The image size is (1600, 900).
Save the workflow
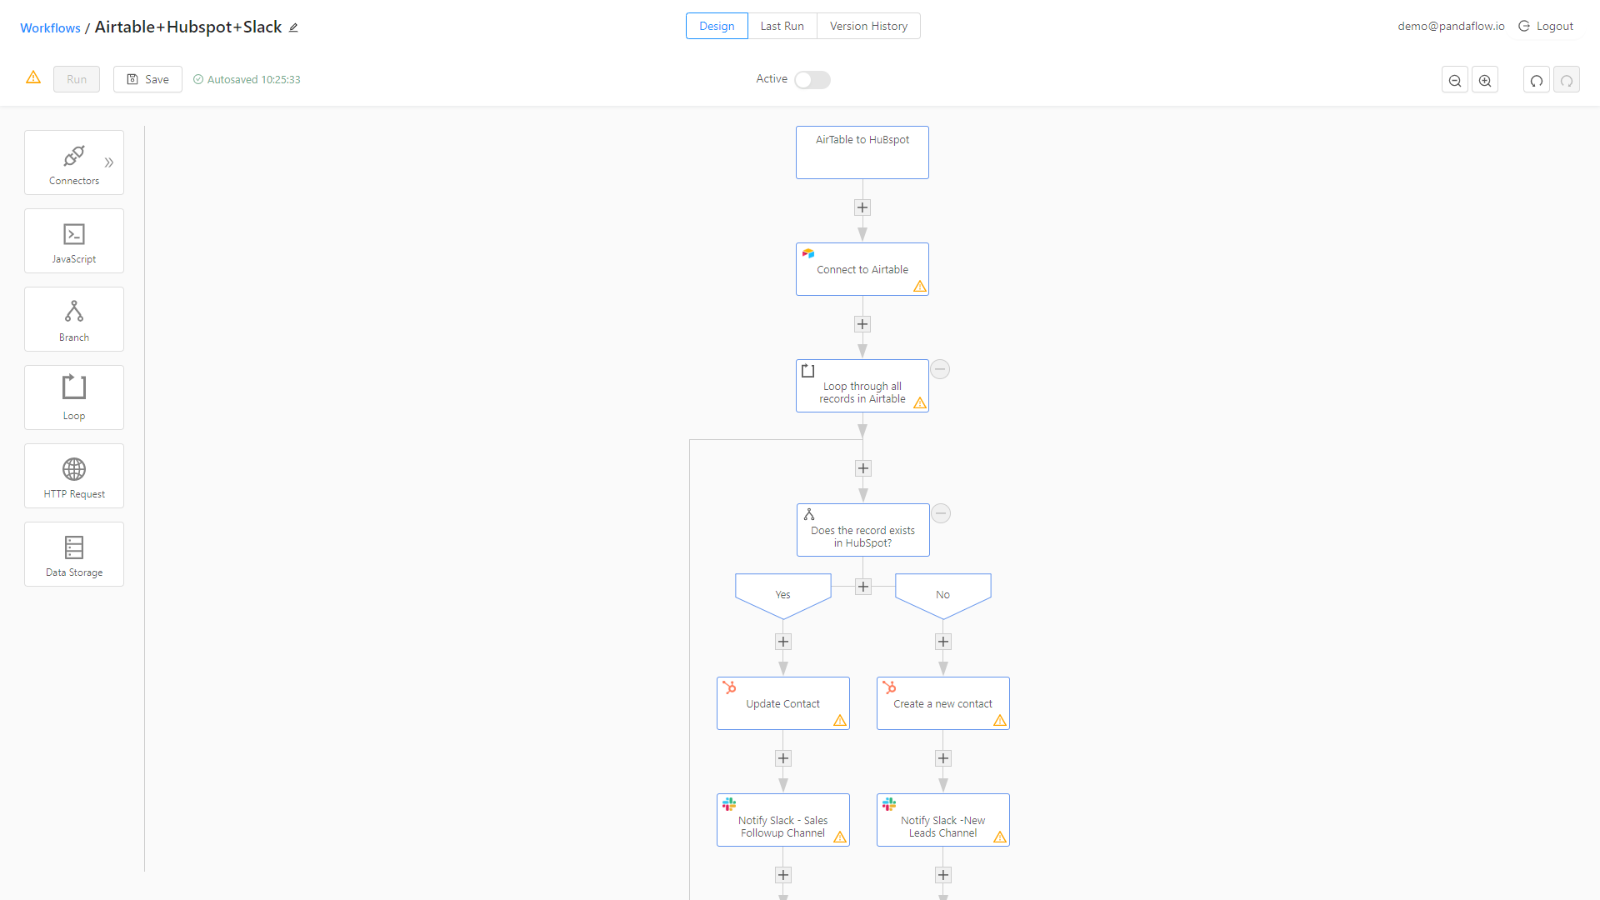pyautogui.click(x=147, y=79)
